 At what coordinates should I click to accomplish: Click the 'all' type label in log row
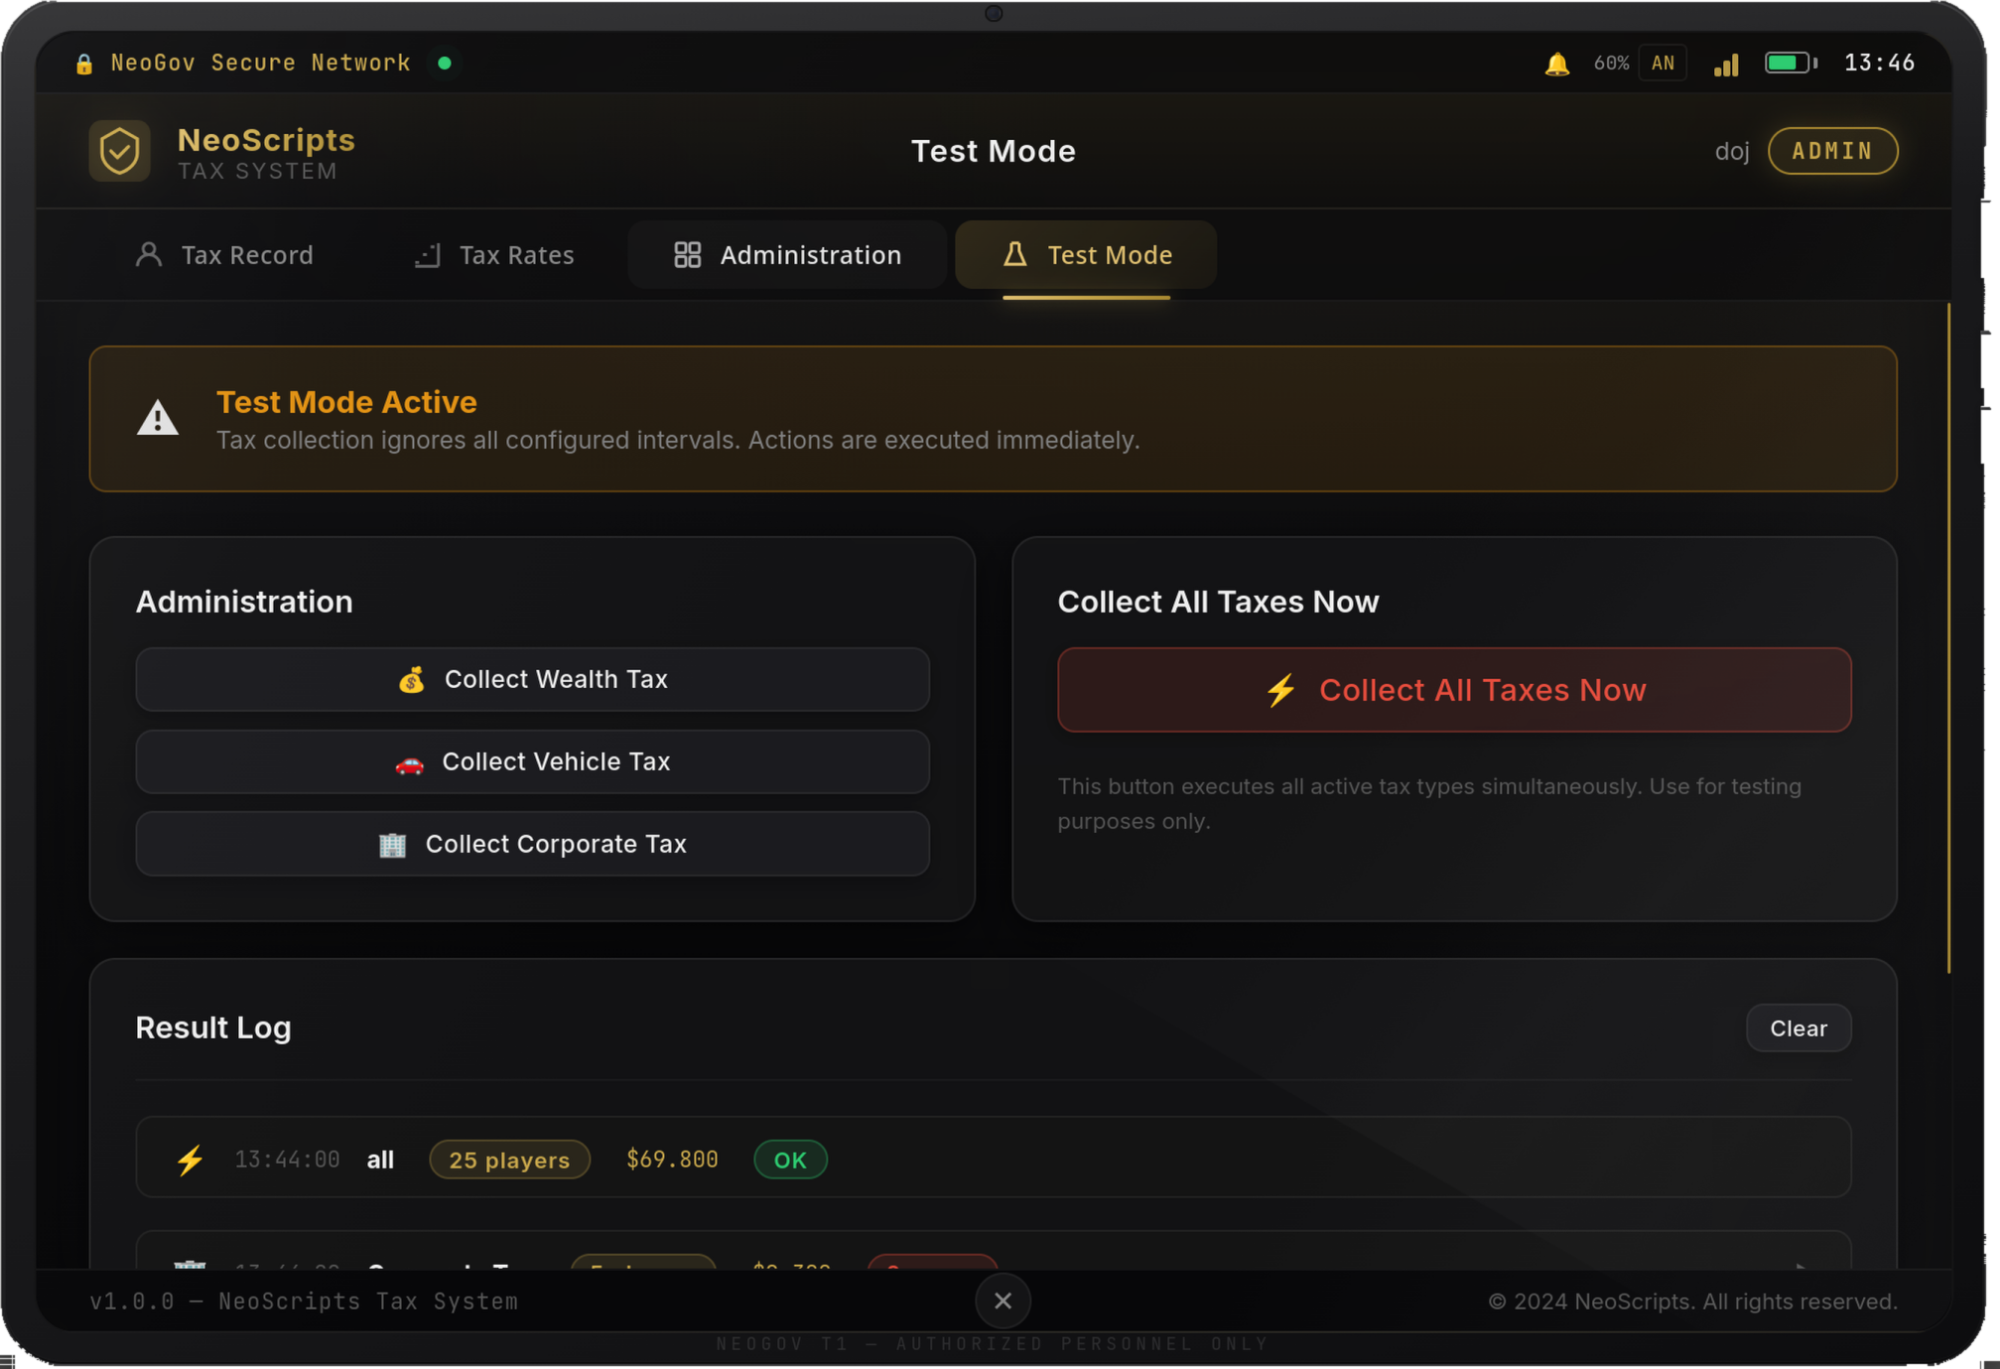[x=380, y=1160]
